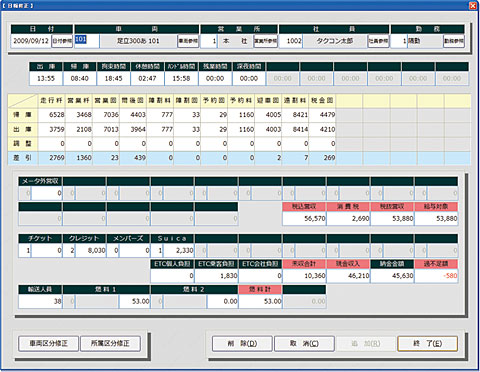480x372 pixels.
Task: Select the 帰庫 row cell 8421
Action: point(295,115)
